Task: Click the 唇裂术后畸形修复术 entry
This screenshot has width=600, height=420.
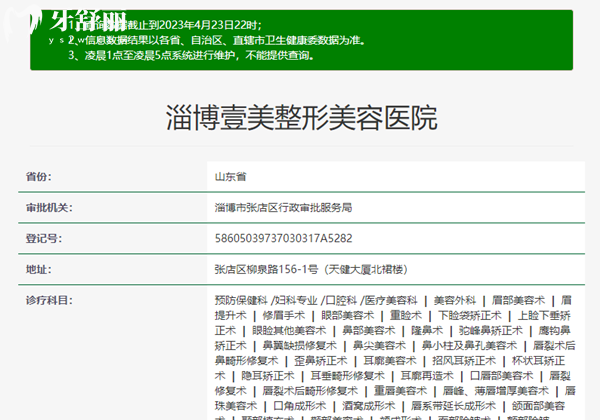Action: (x=310, y=391)
